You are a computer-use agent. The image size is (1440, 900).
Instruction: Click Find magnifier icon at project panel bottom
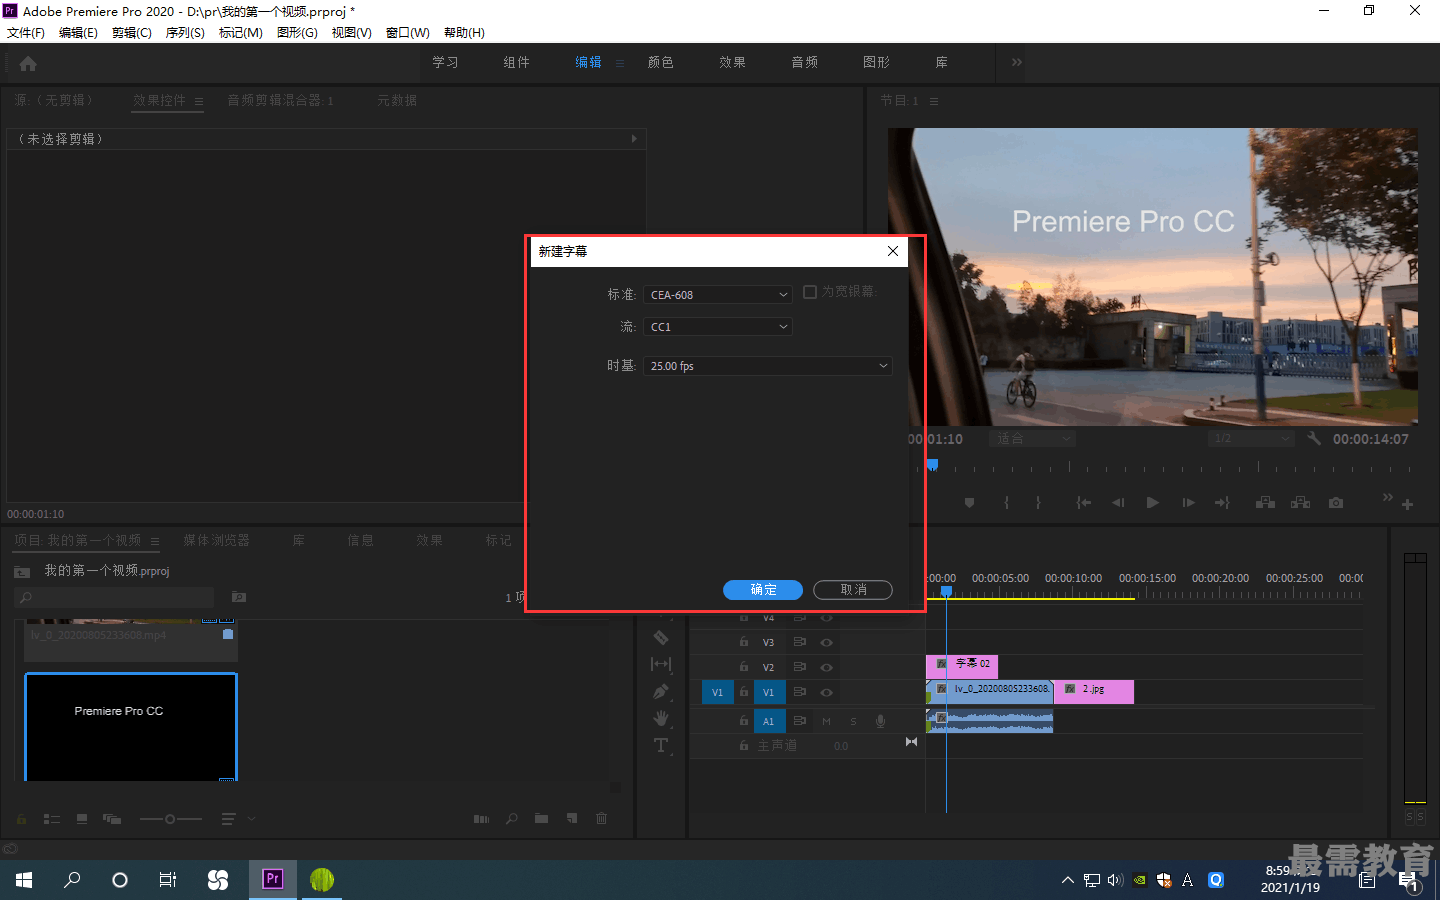[x=512, y=819]
